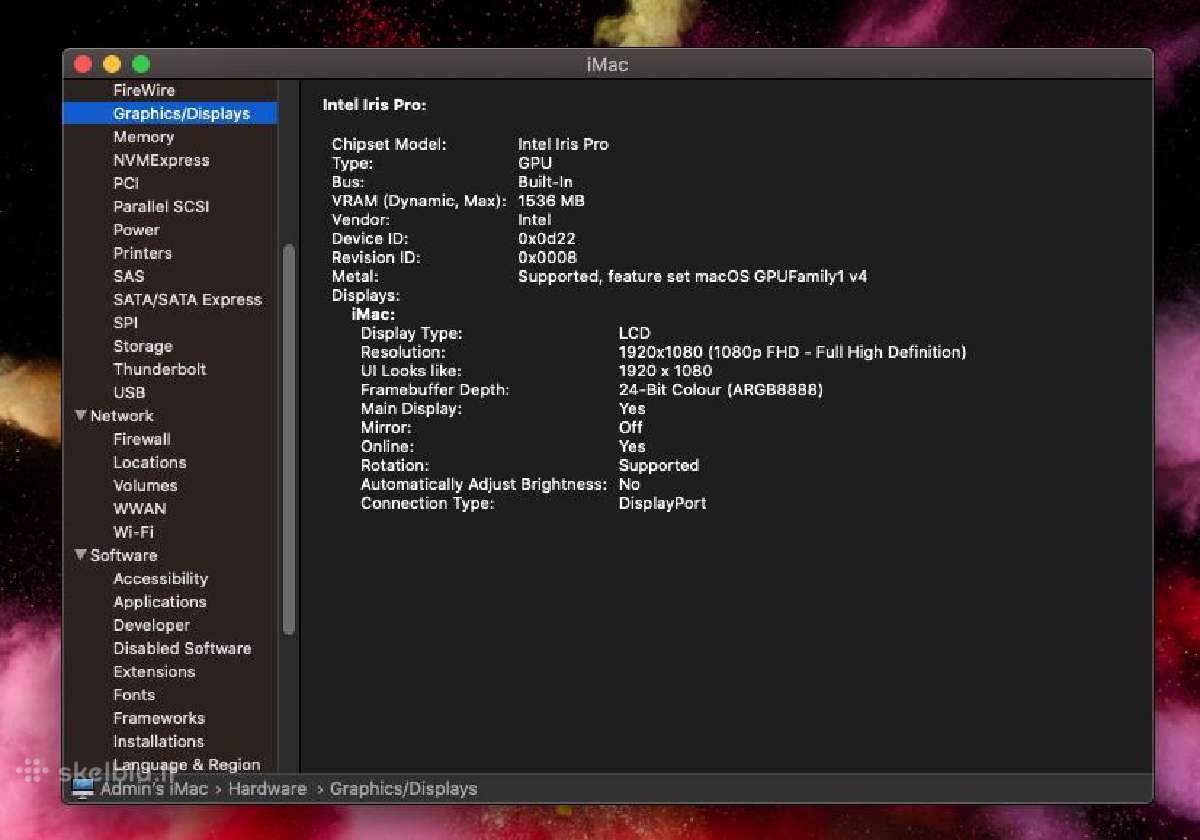Open the Memory section
The width and height of the screenshot is (1200, 840).
[x=143, y=137]
